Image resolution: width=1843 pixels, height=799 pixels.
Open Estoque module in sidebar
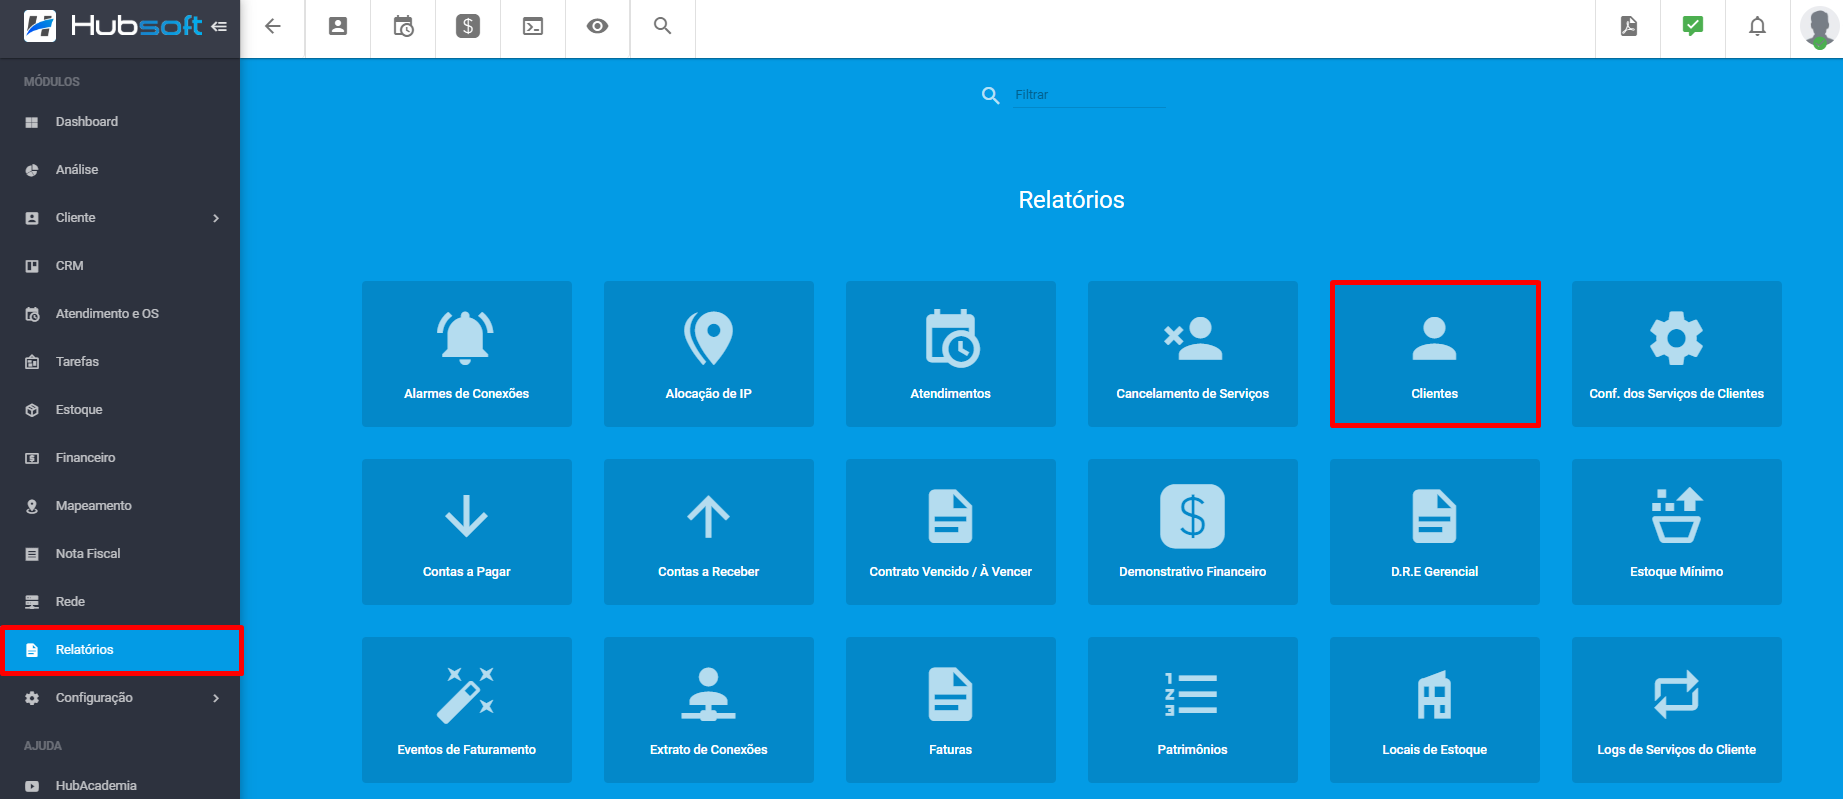coord(120,410)
